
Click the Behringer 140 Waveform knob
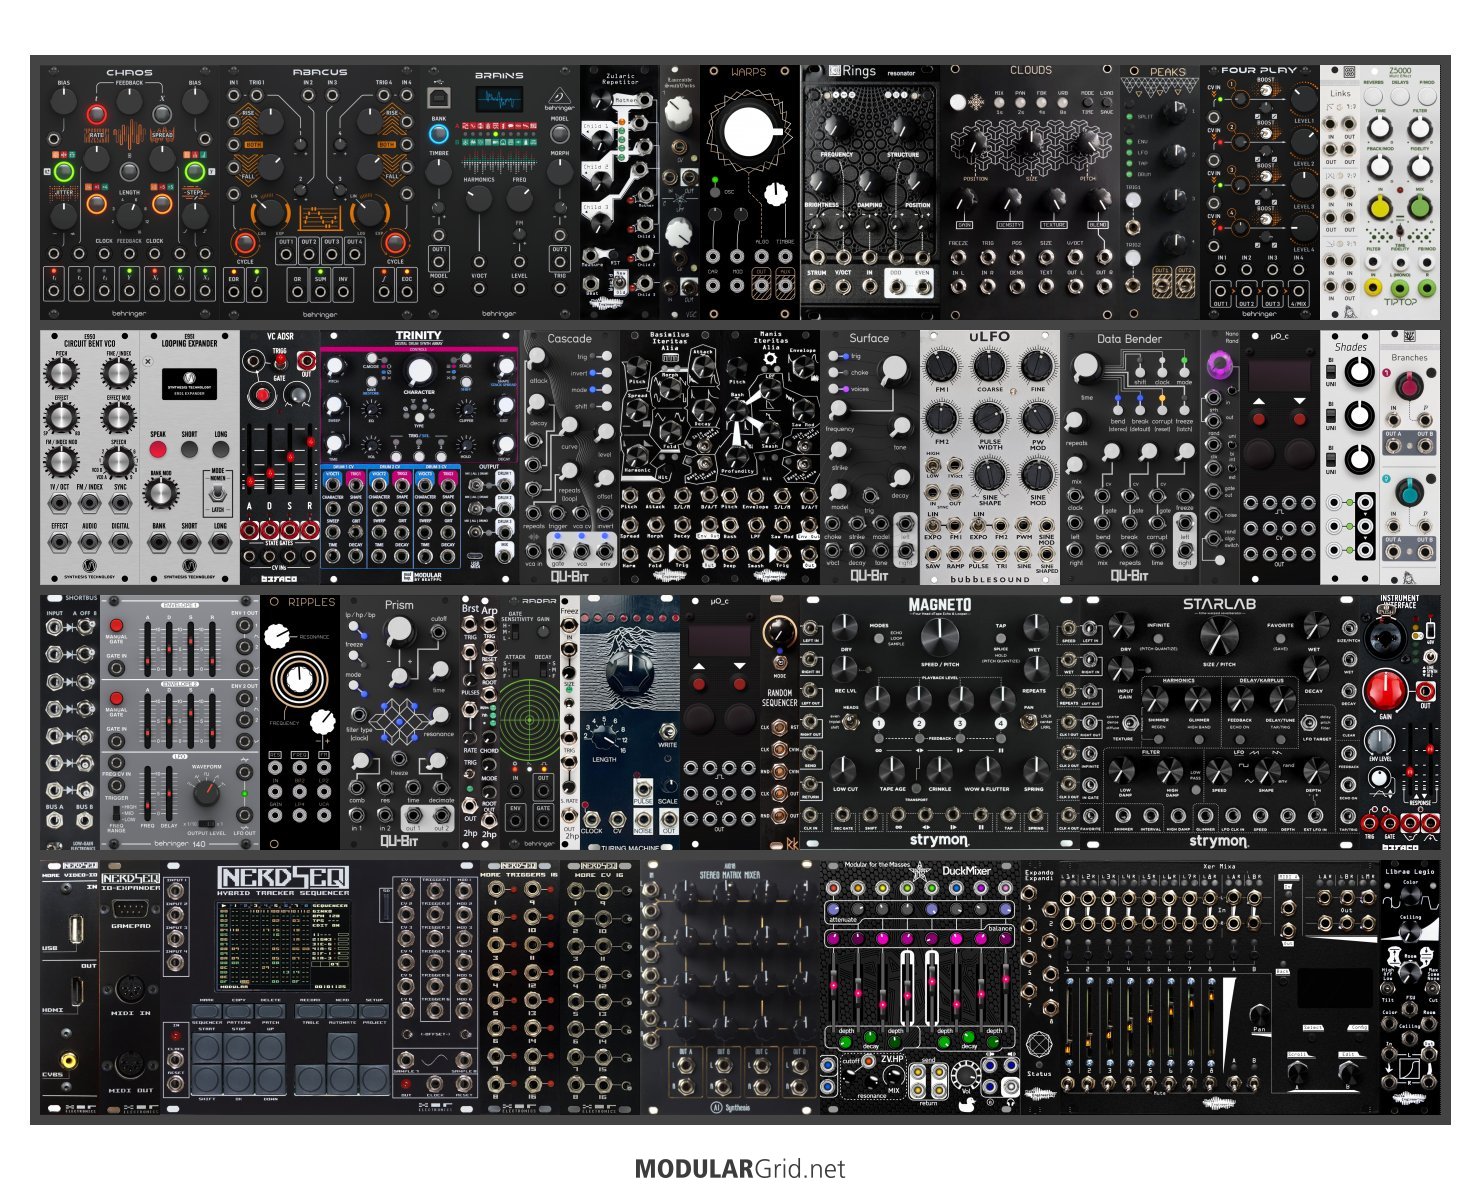[x=205, y=793]
